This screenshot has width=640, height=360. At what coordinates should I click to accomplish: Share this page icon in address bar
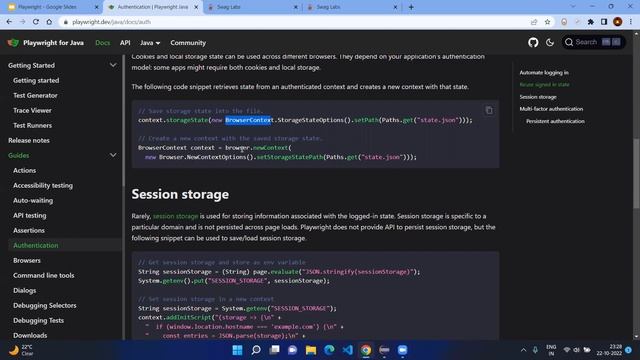click(534, 22)
